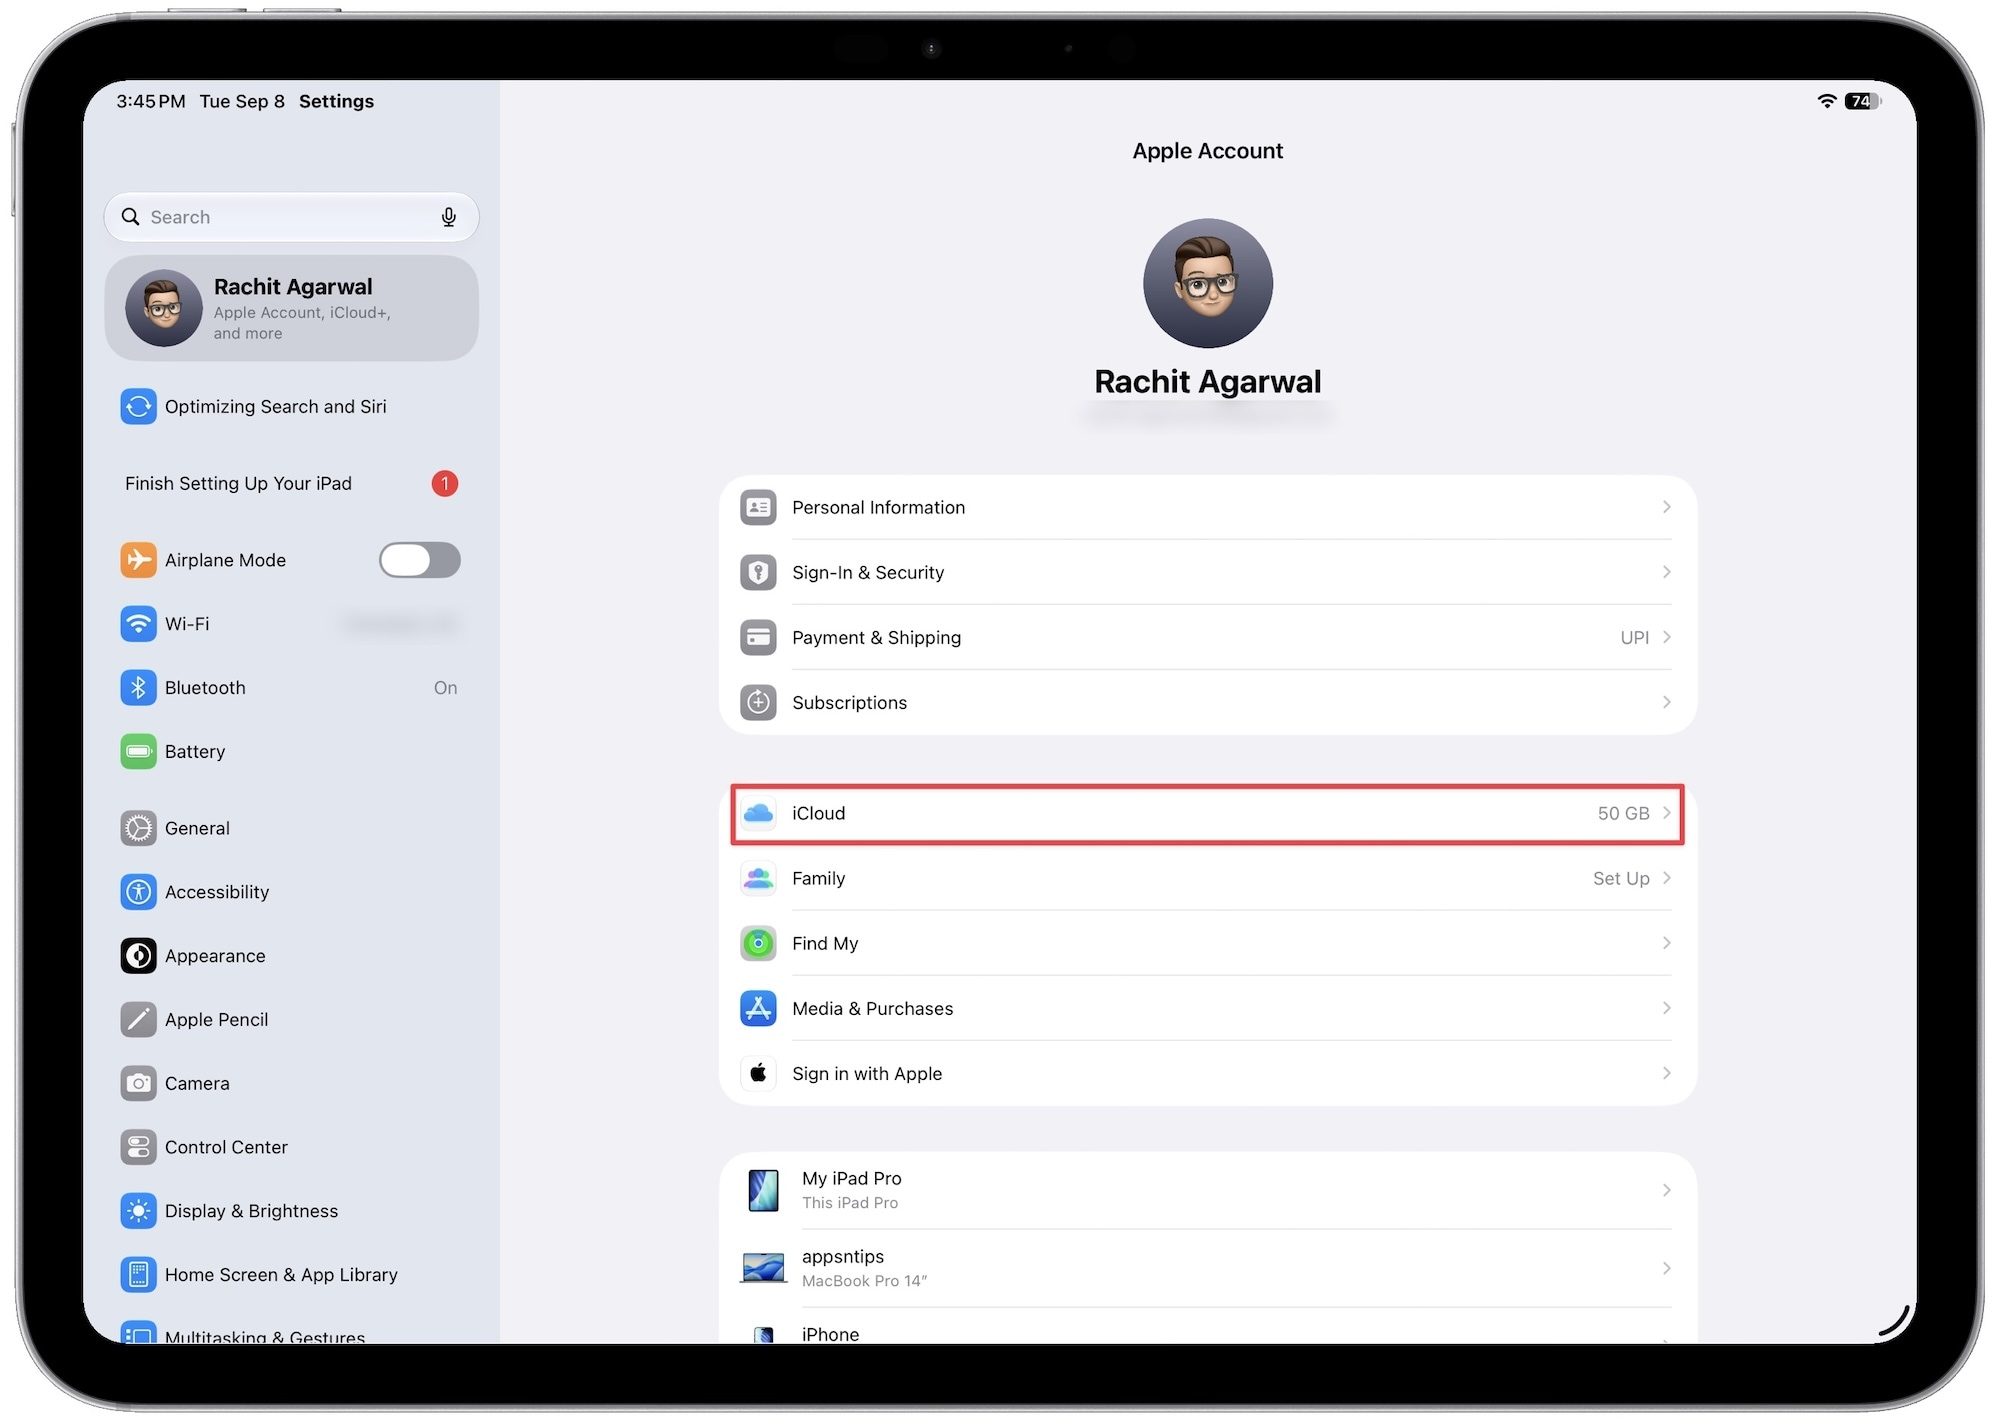This screenshot has height=1424, width=2000.
Task: Tap the Family group icon
Action: click(758, 878)
